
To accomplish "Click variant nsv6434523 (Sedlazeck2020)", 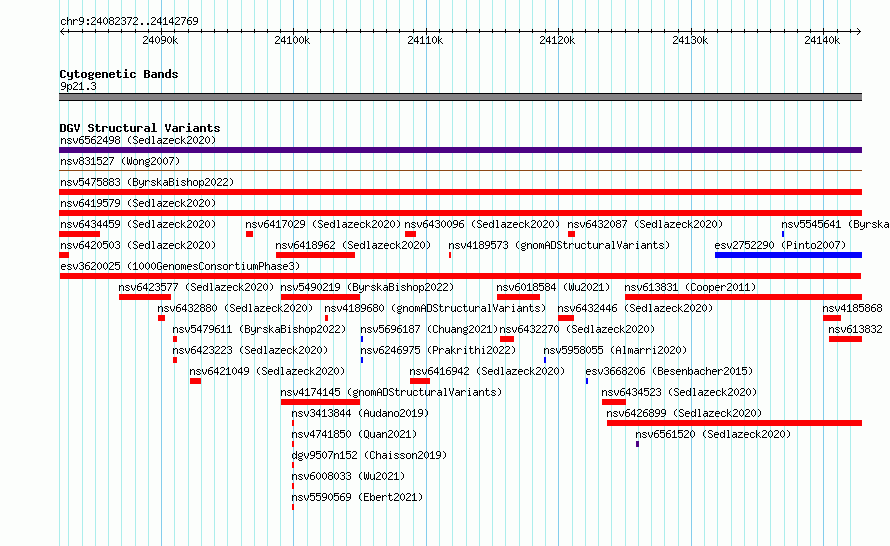I will [x=679, y=392].
